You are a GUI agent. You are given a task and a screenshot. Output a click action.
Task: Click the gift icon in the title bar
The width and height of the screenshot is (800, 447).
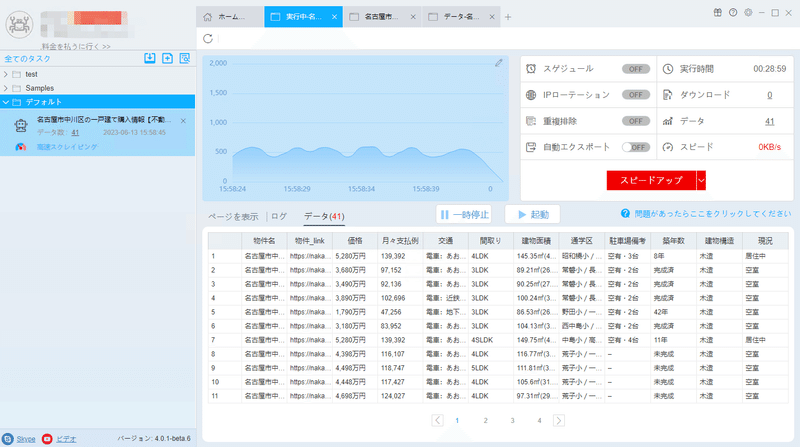pyautogui.click(x=717, y=12)
